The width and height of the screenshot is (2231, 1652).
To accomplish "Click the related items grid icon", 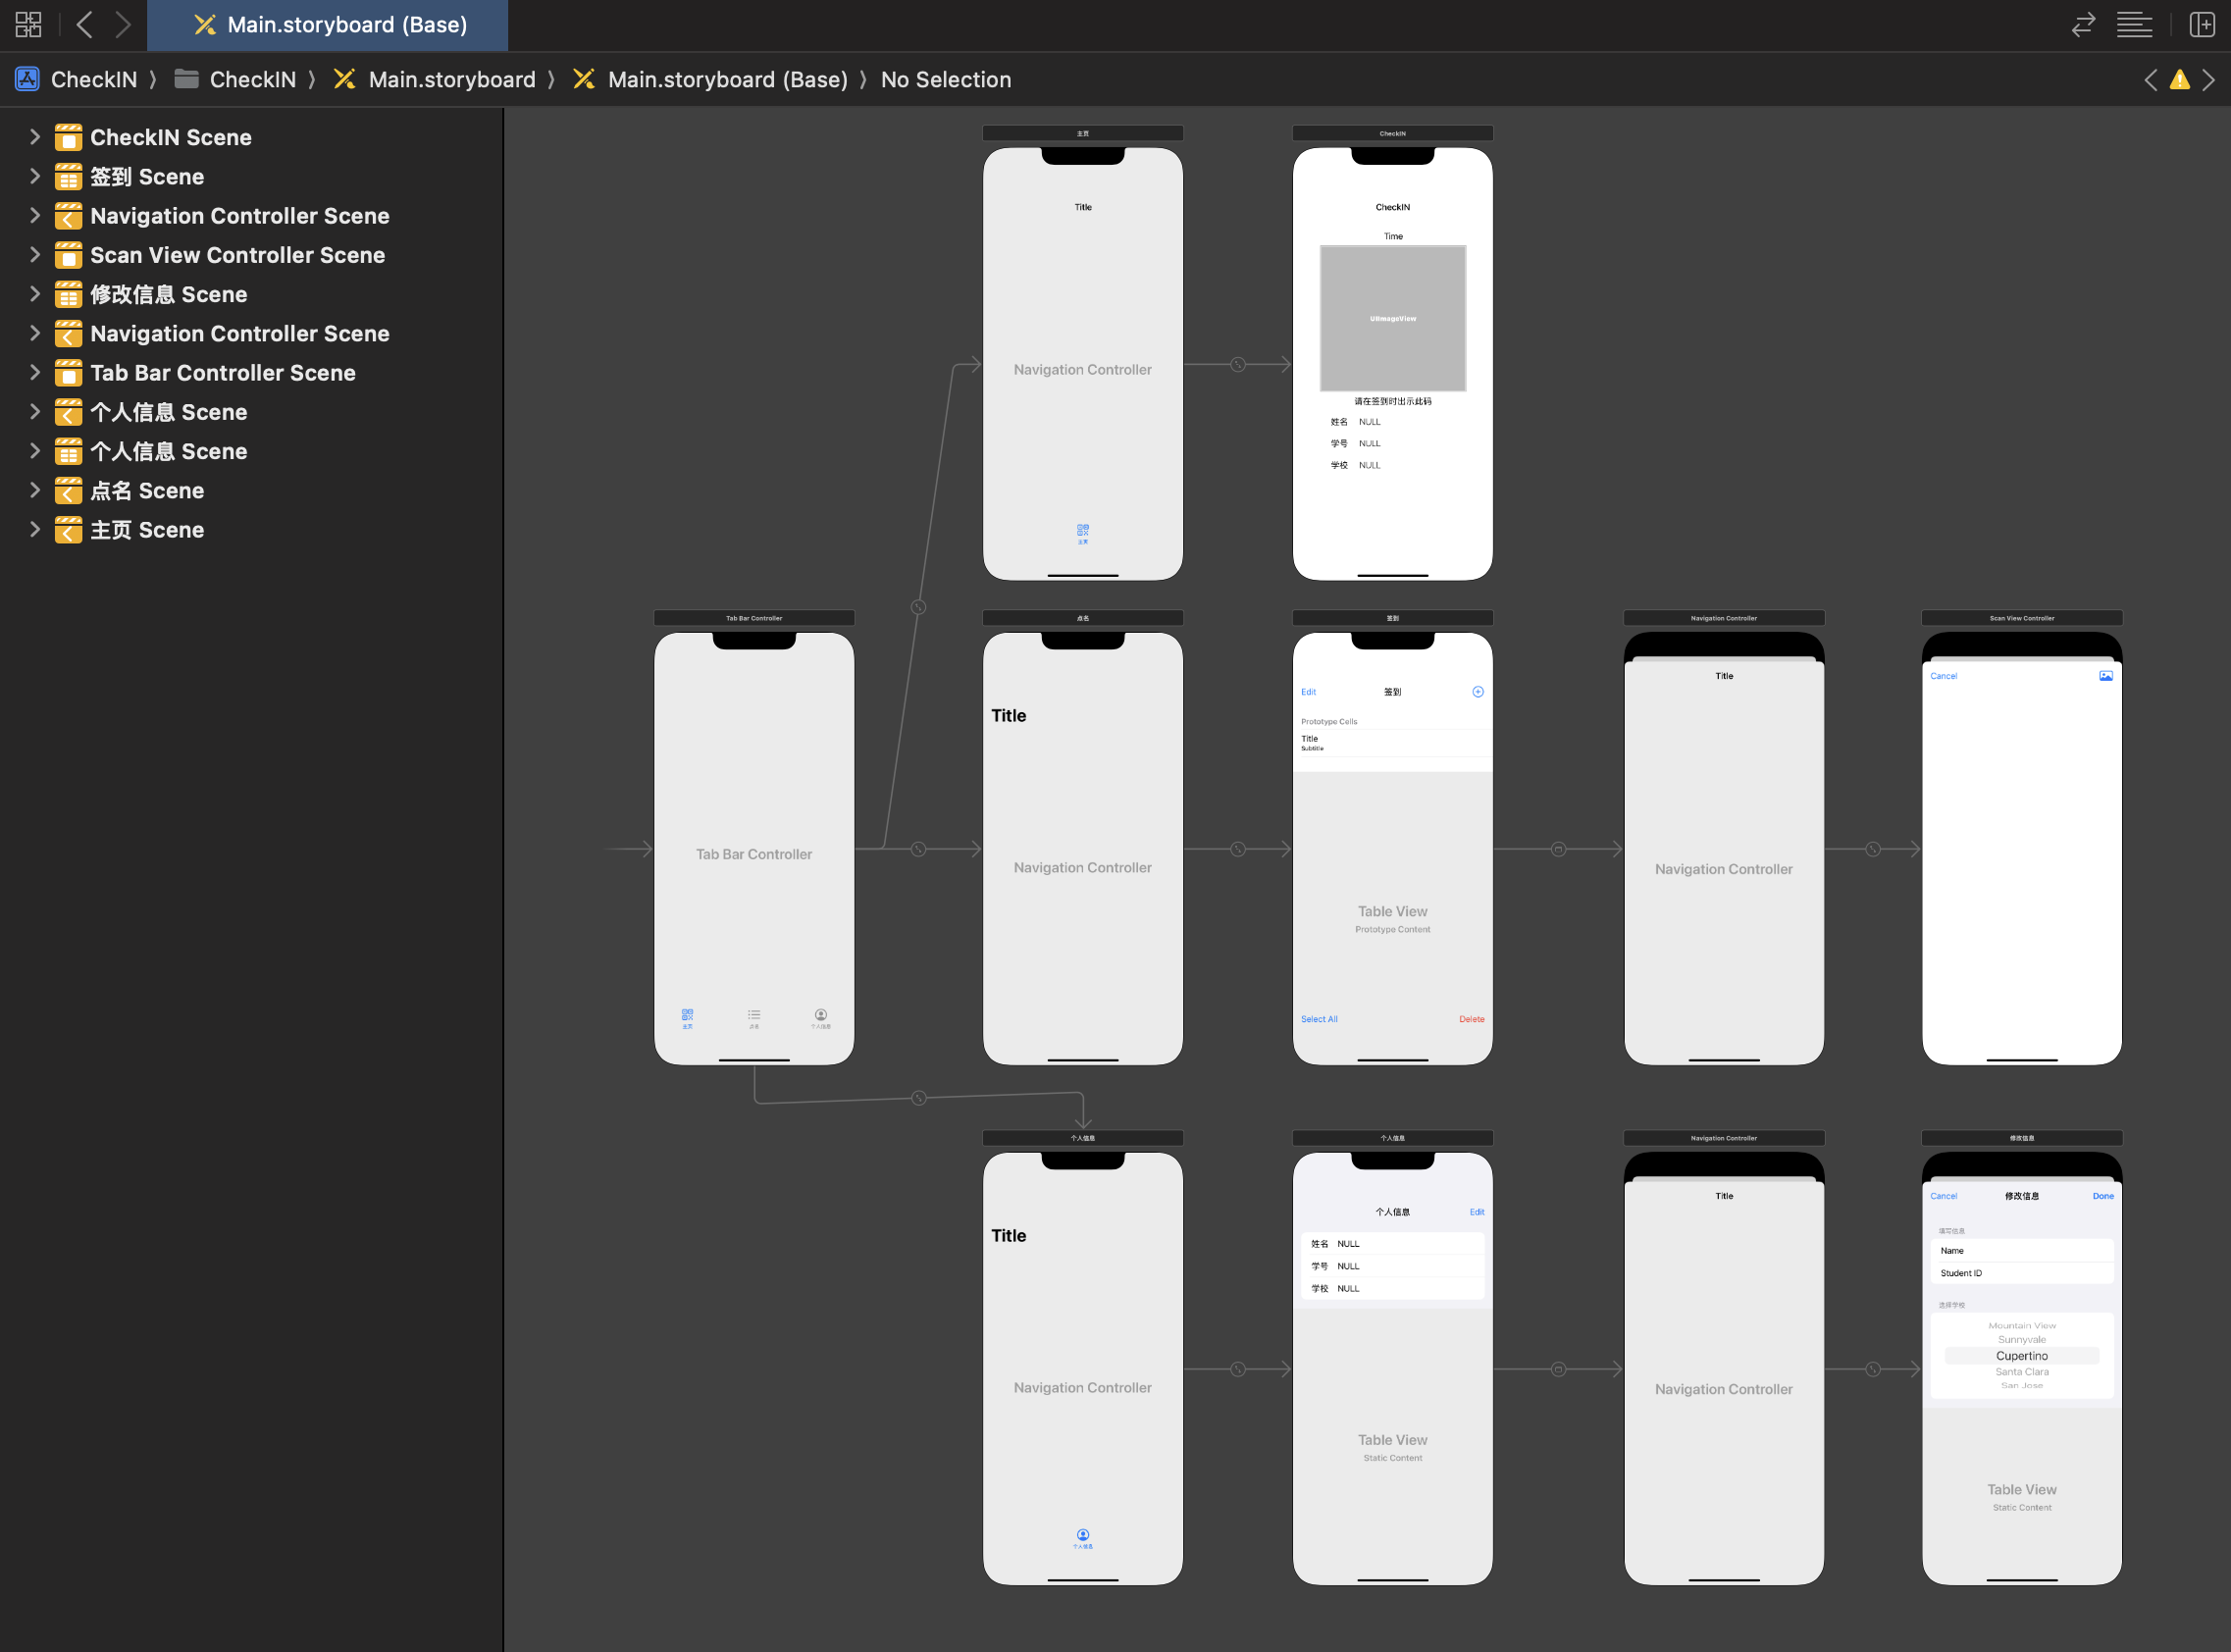I will [x=28, y=24].
